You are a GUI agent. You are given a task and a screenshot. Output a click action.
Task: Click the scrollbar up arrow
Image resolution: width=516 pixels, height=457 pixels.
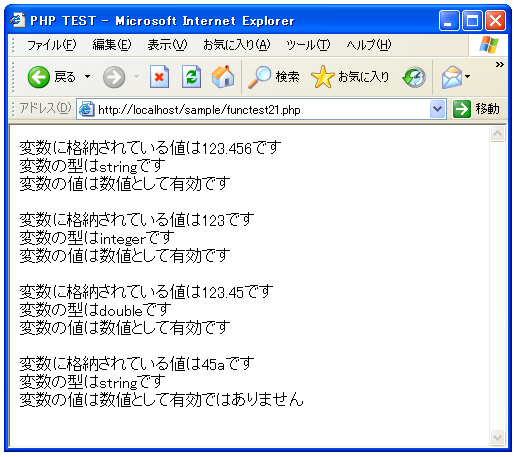point(497,134)
